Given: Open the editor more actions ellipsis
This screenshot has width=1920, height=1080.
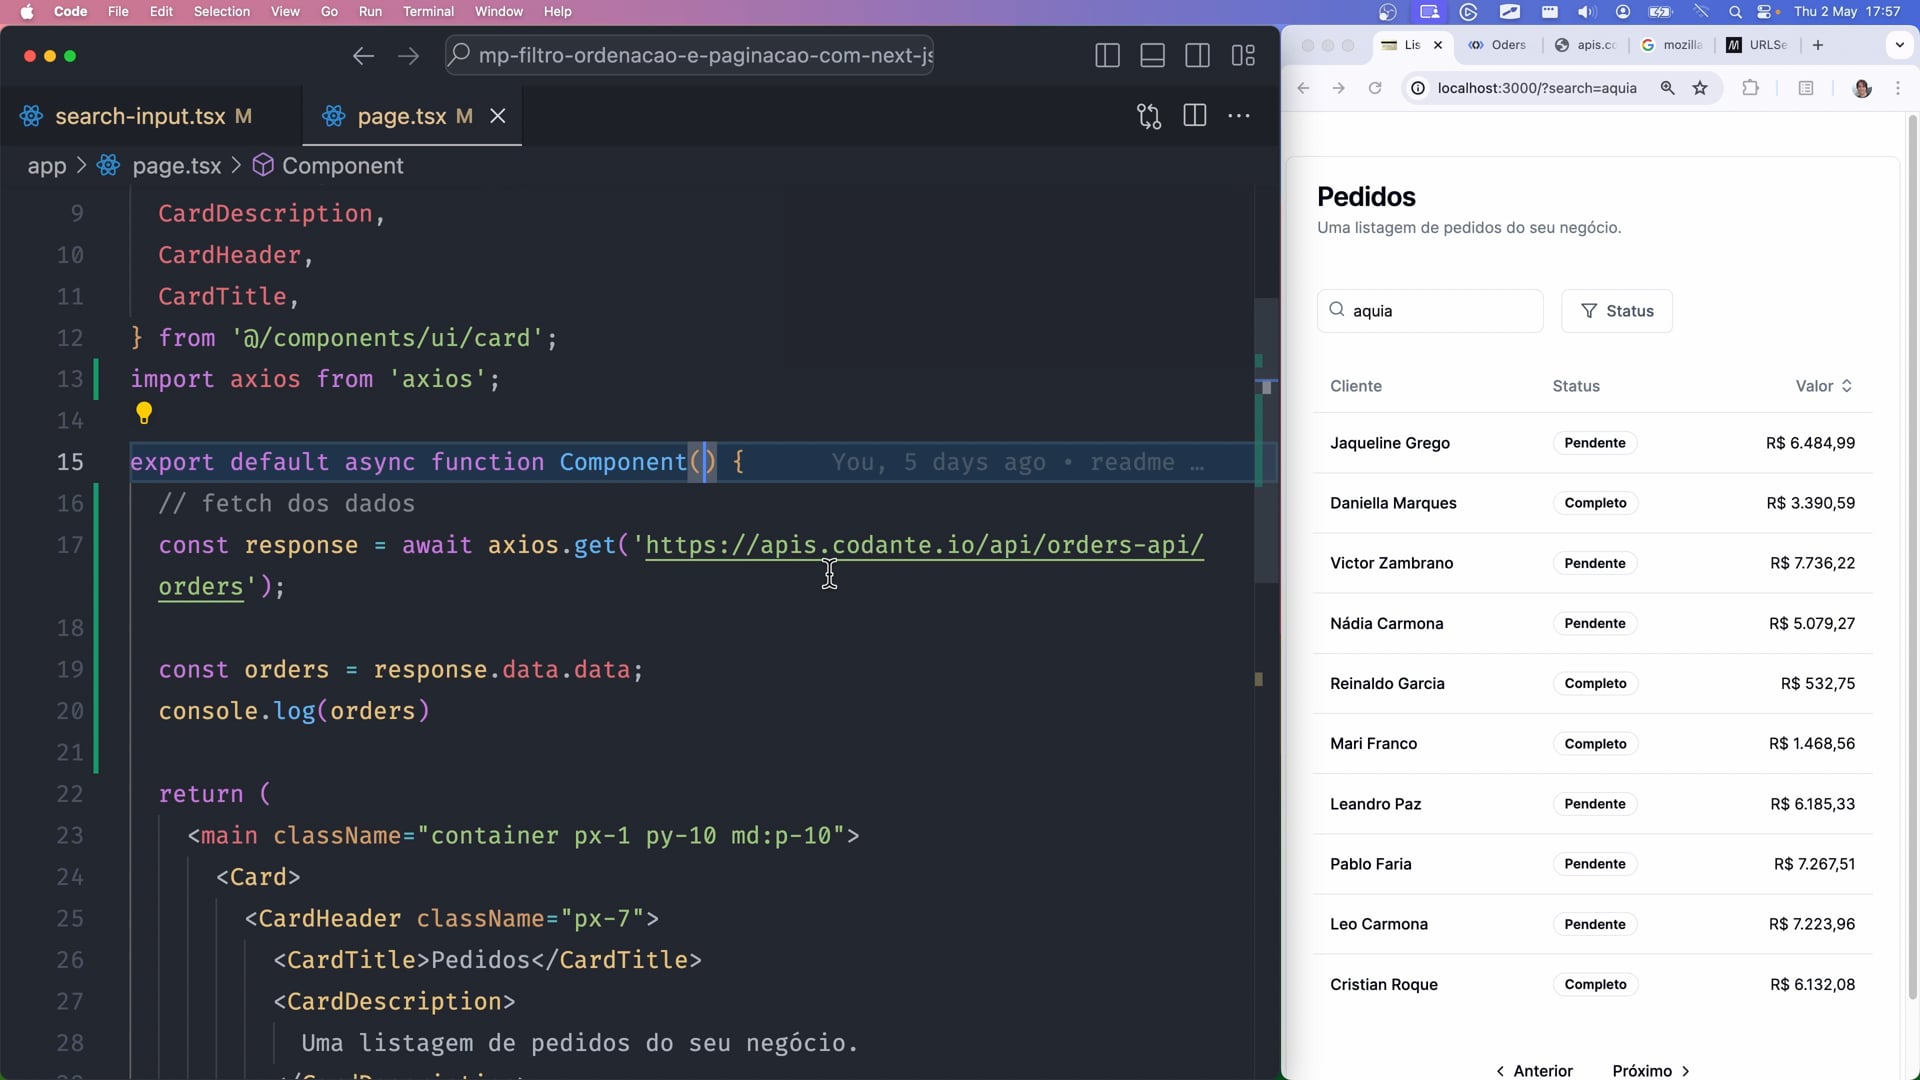Looking at the screenshot, I should [1239, 116].
